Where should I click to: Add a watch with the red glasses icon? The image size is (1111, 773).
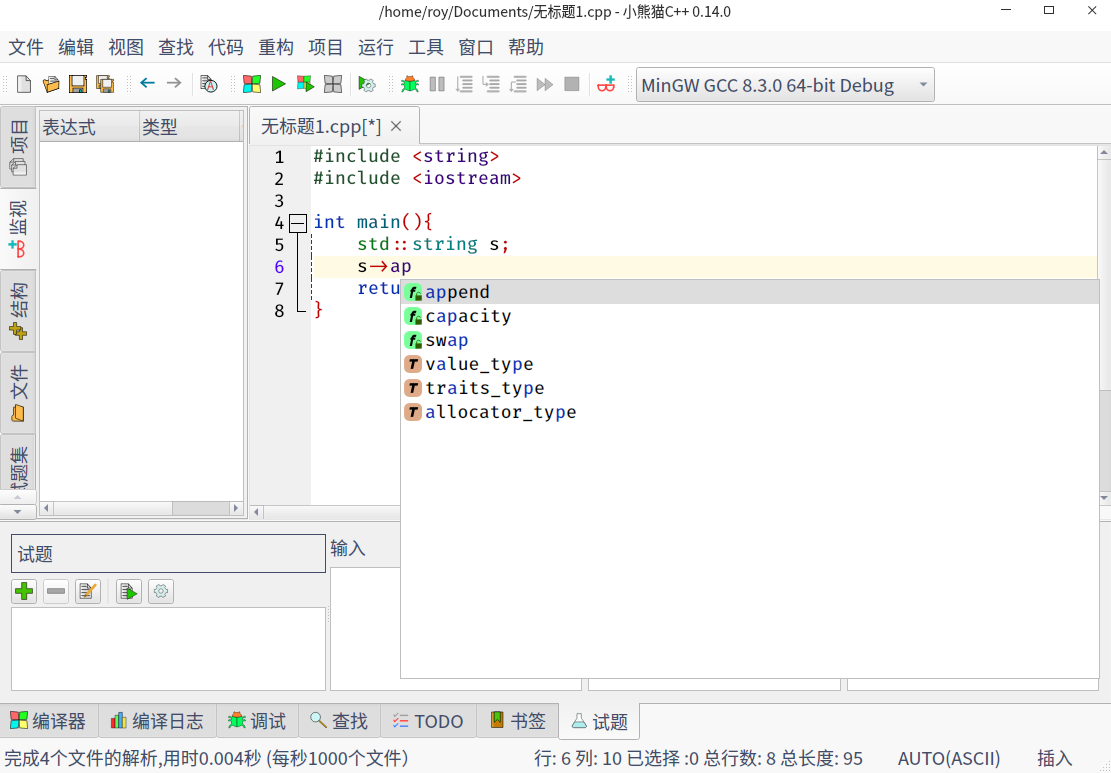click(x=606, y=84)
